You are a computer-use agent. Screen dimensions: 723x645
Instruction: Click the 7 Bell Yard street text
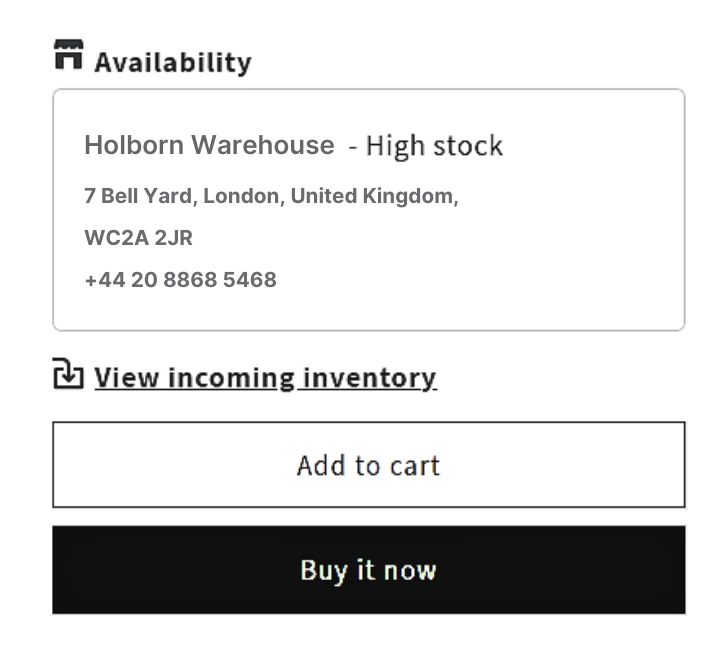click(x=139, y=196)
